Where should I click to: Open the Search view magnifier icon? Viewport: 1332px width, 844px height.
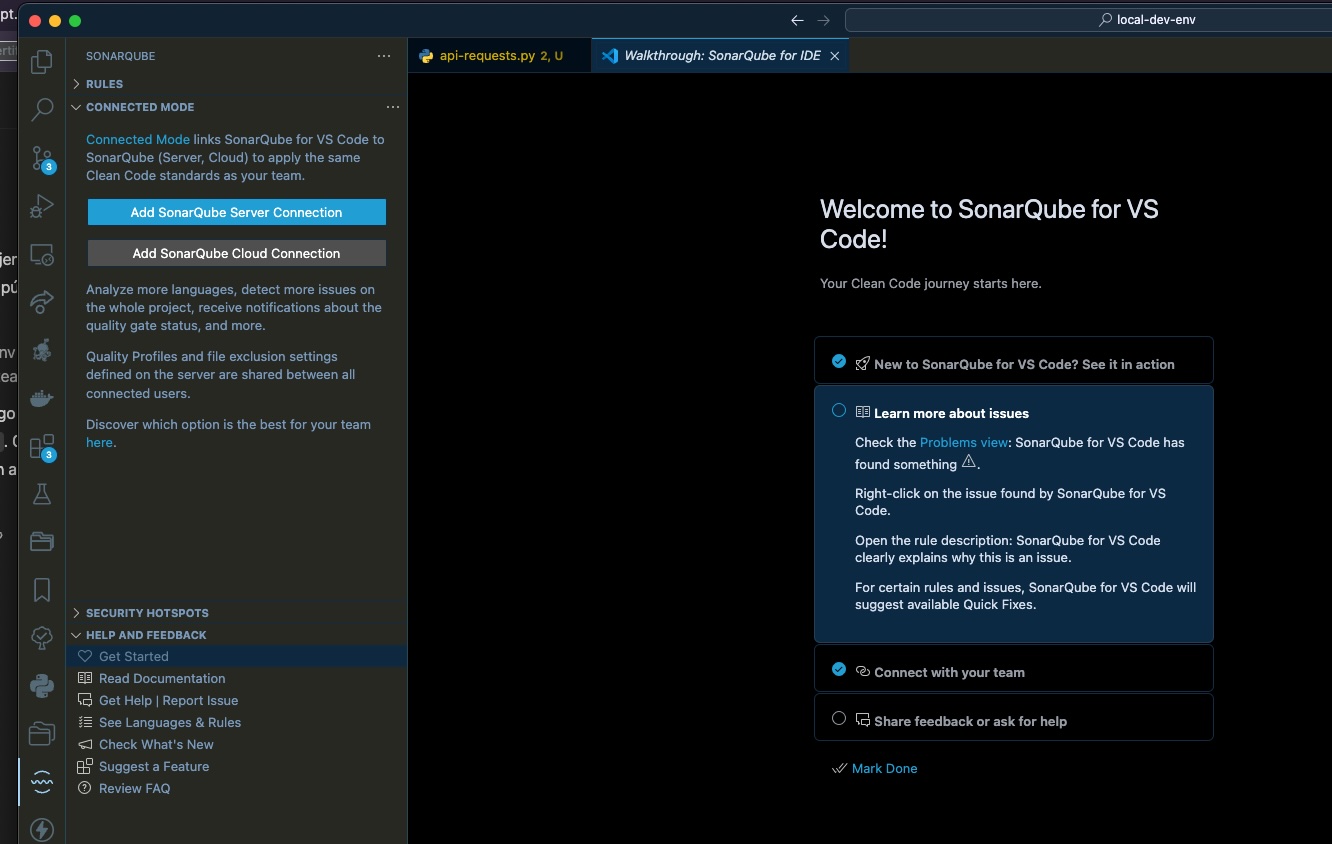click(x=42, y=110)
